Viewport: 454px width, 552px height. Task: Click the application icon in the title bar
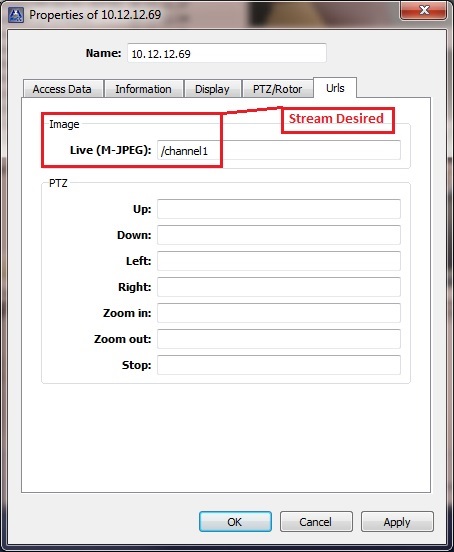tap(16, 15)
